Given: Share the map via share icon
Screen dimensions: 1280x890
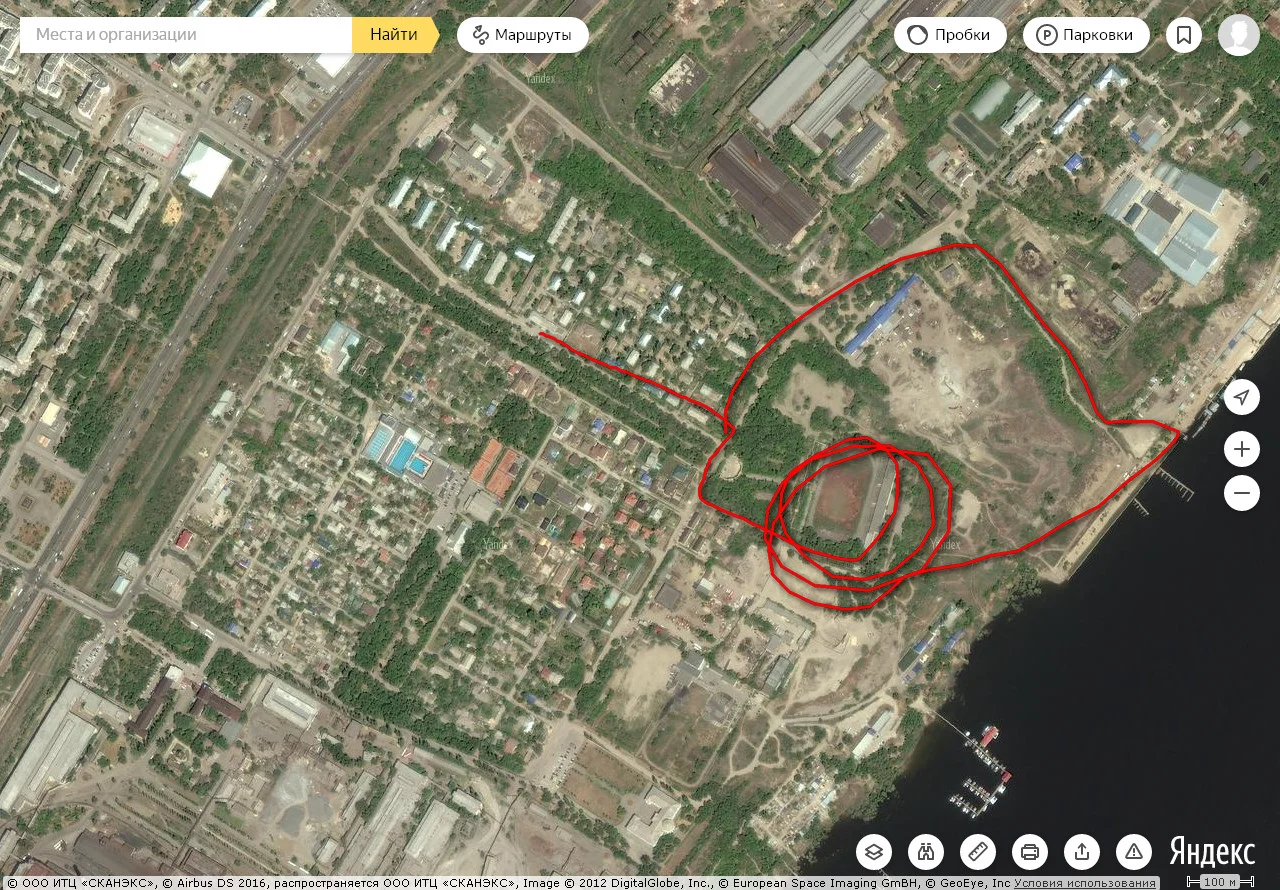Looking at the screenshot, I should click(1082, 852).
